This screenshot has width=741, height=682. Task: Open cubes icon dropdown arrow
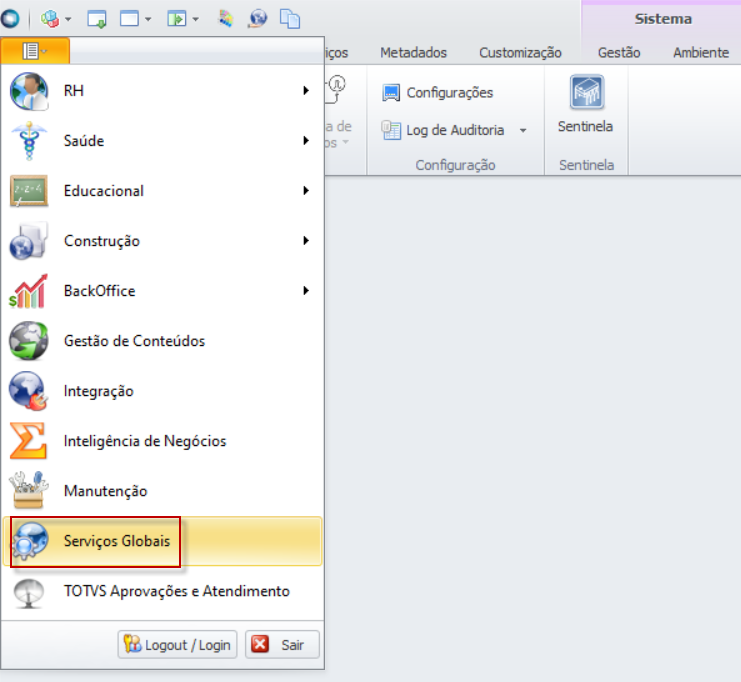tap(68, 19)
